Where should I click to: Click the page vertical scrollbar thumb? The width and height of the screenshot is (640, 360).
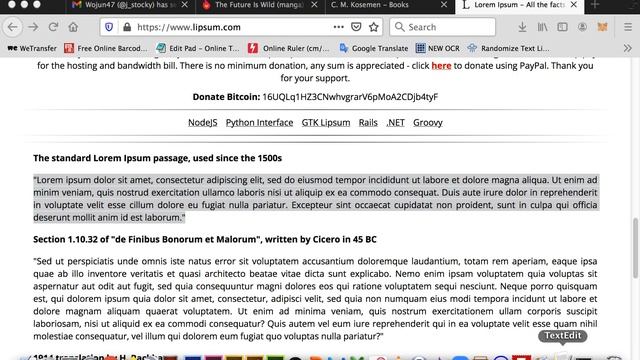point(635,248)
